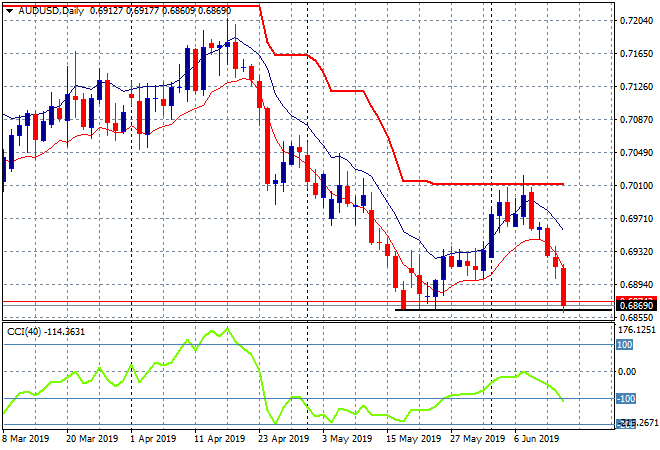Select the thick red resistance line at 0.70100

pos(499,184)
